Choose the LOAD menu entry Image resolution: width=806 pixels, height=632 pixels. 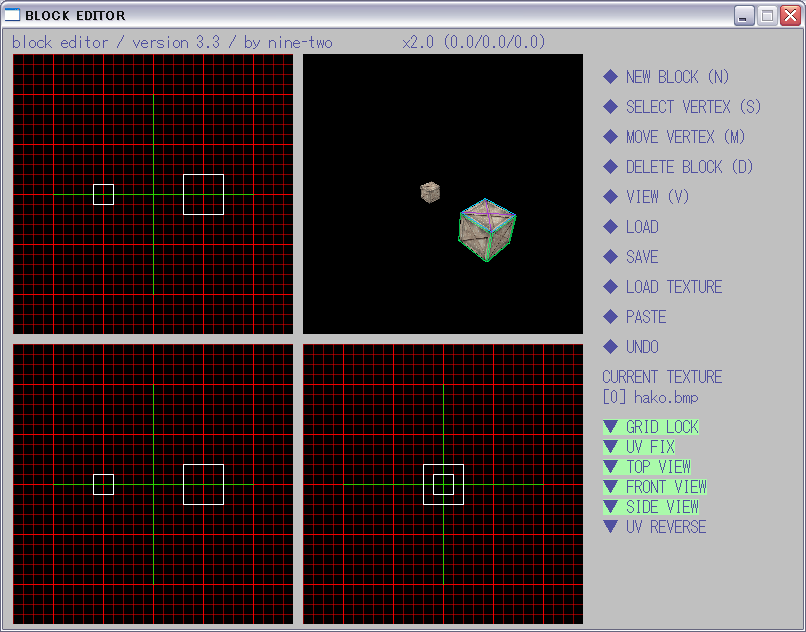(641, 227)
